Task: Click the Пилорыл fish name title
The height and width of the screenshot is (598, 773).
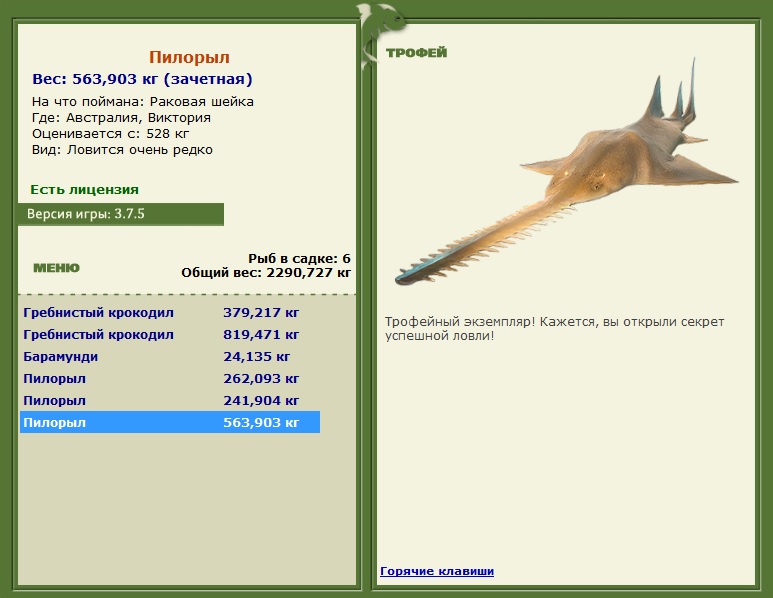Action: 189,57
